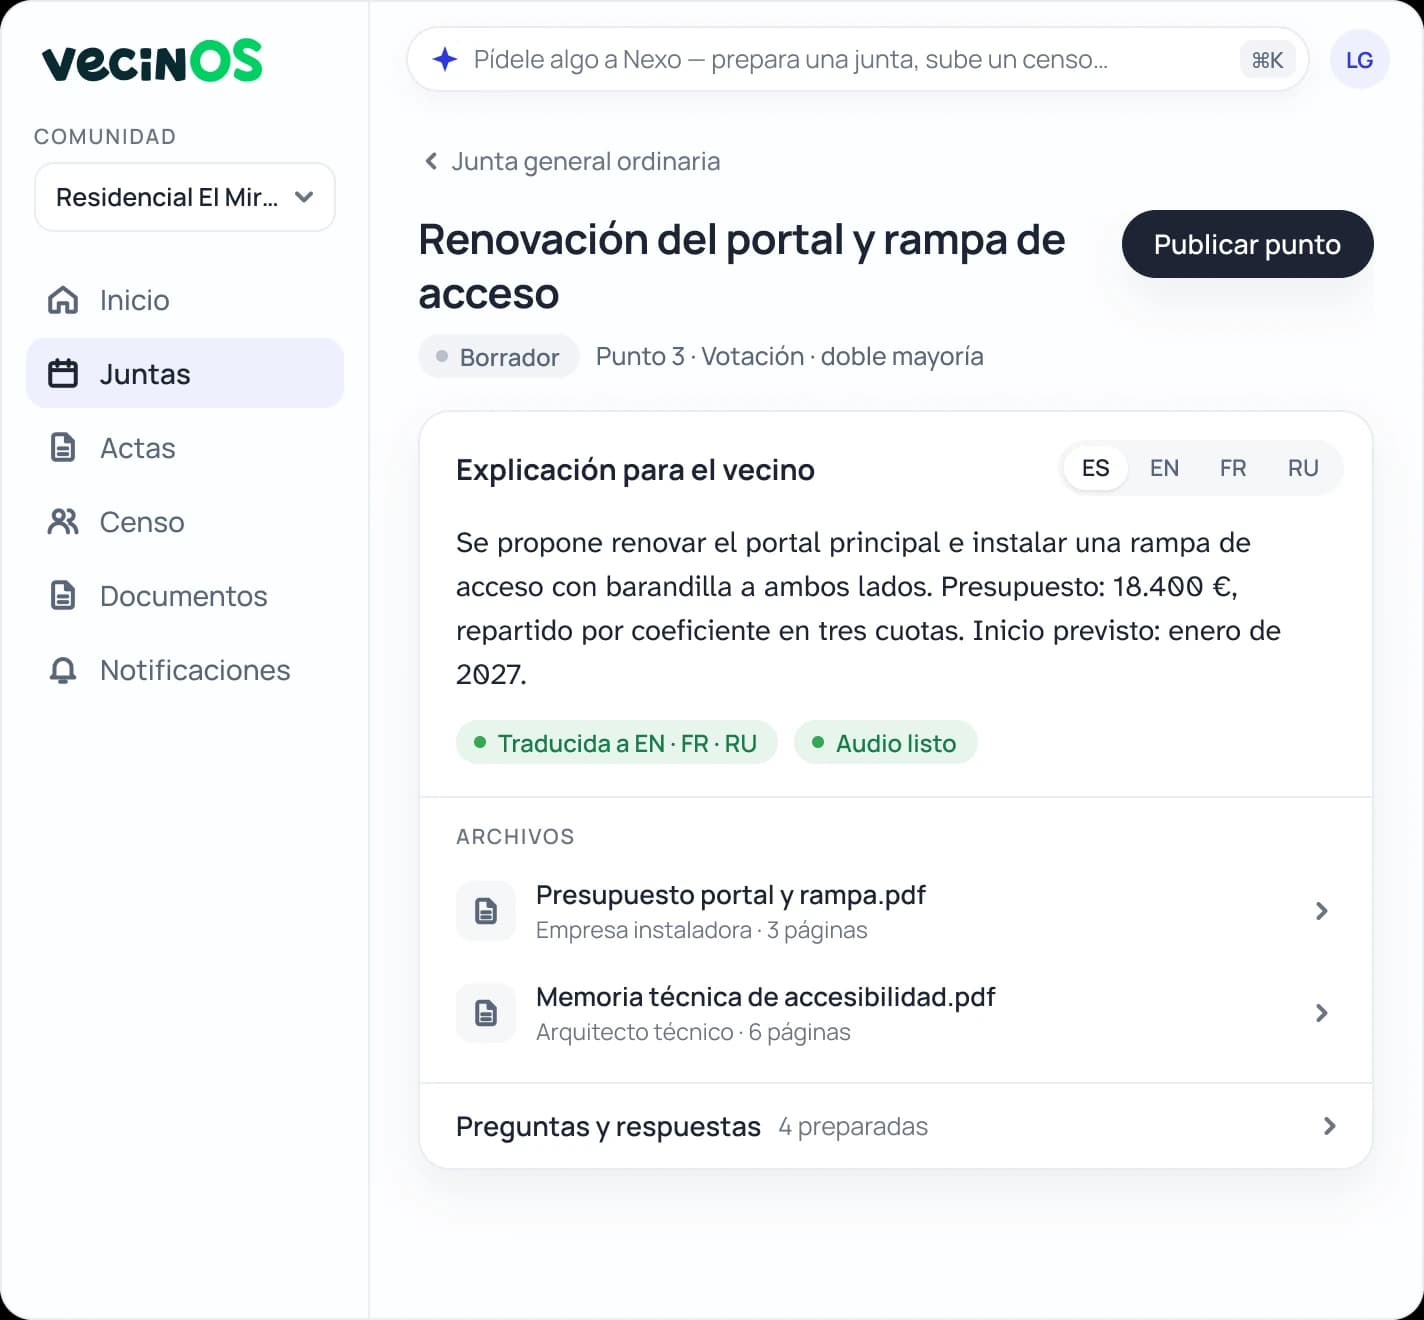Click the Presupuesto portal y rampa.pdf file icon
This screenshot has width=1424, height=1320.
[486, 911]
